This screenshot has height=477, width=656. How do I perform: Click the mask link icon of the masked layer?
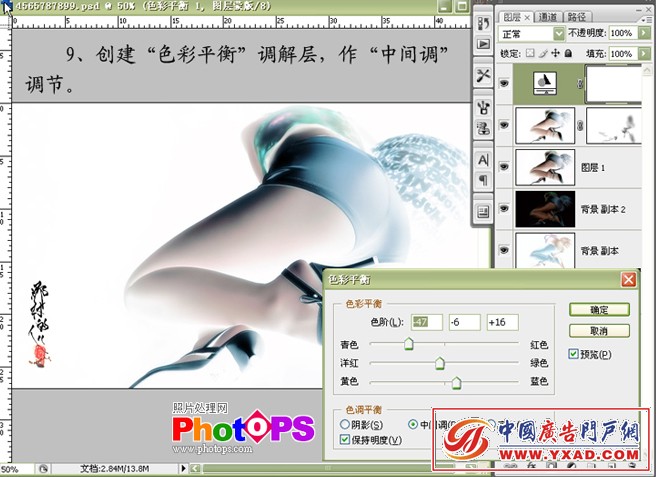[x=580, y=125]
